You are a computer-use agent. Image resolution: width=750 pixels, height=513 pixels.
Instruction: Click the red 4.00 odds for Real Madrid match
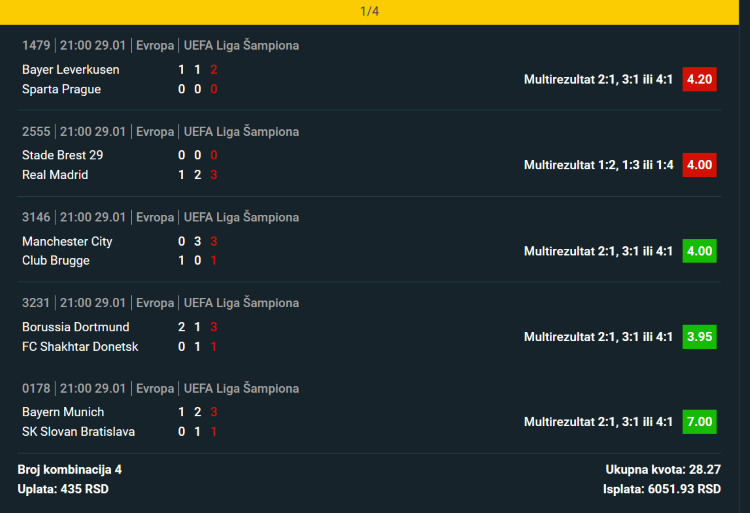coord(699,165)
